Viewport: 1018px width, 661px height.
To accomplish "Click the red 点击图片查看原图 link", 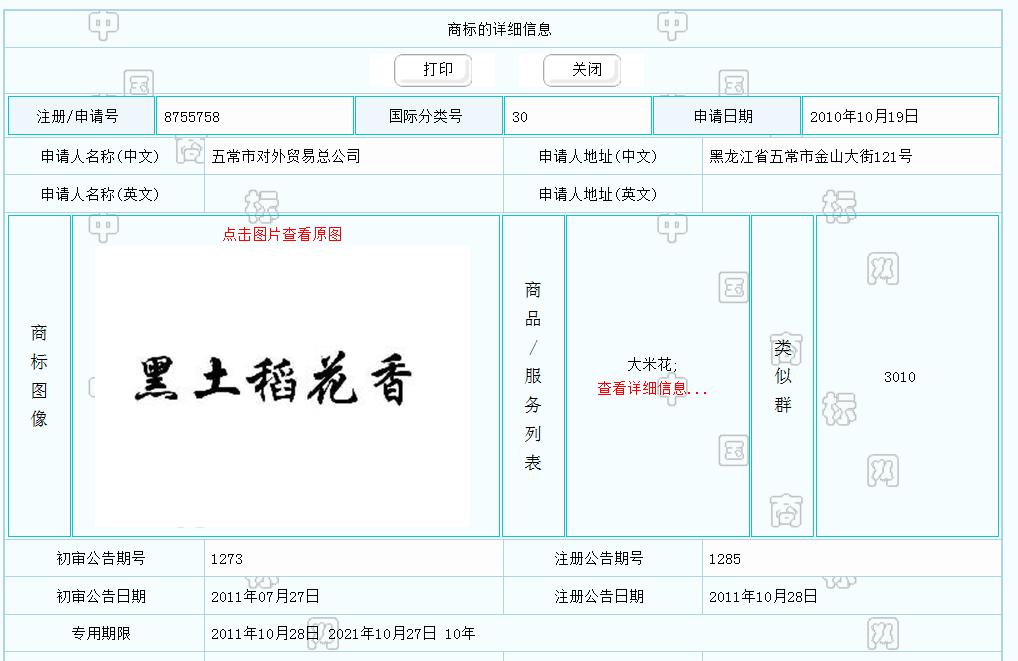I will [282, 234].
